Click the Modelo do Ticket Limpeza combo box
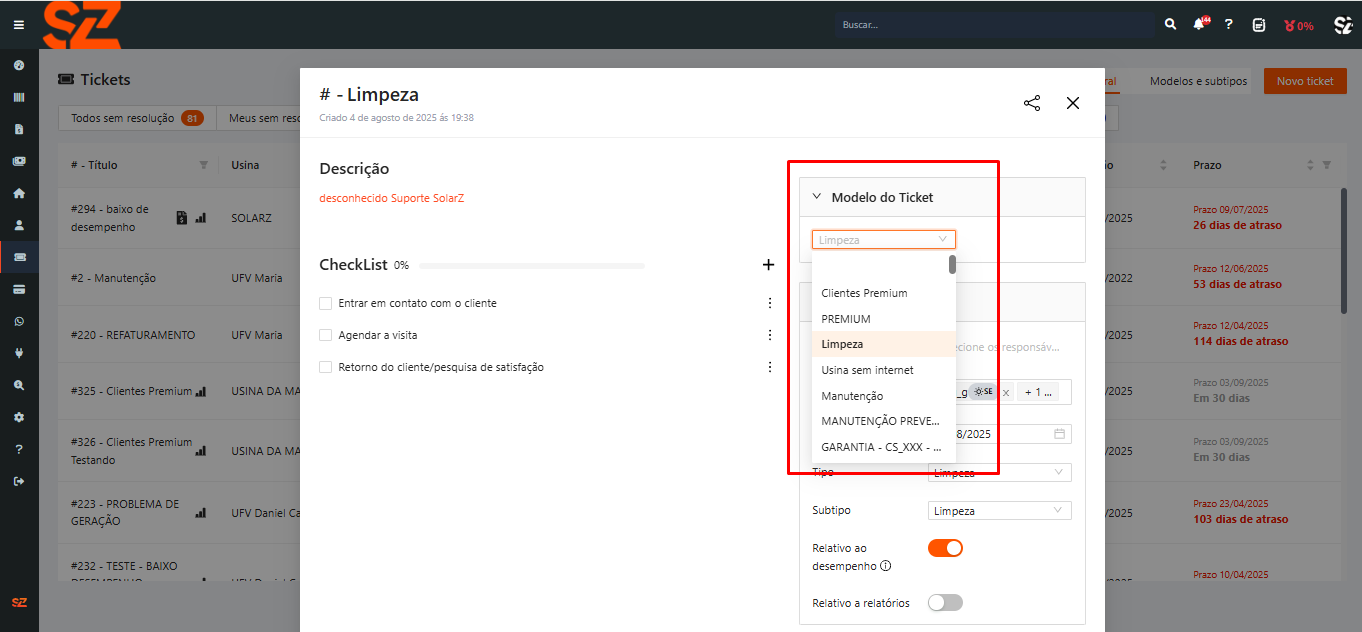The image size is (1362, 632). (883, 240)
